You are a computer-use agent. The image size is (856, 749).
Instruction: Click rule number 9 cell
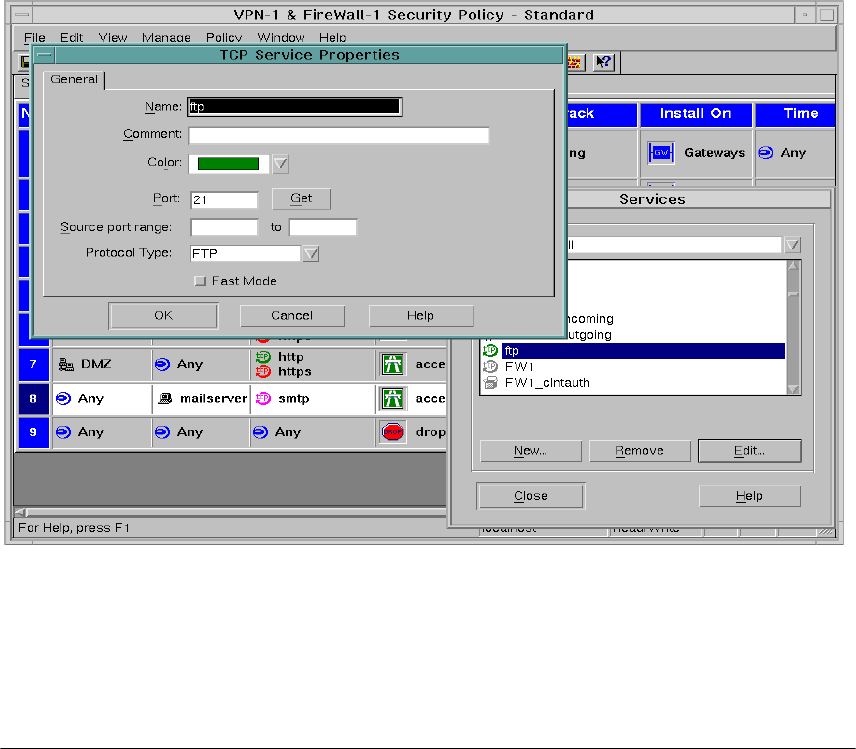pyautogui.click(x=33, y=432)
